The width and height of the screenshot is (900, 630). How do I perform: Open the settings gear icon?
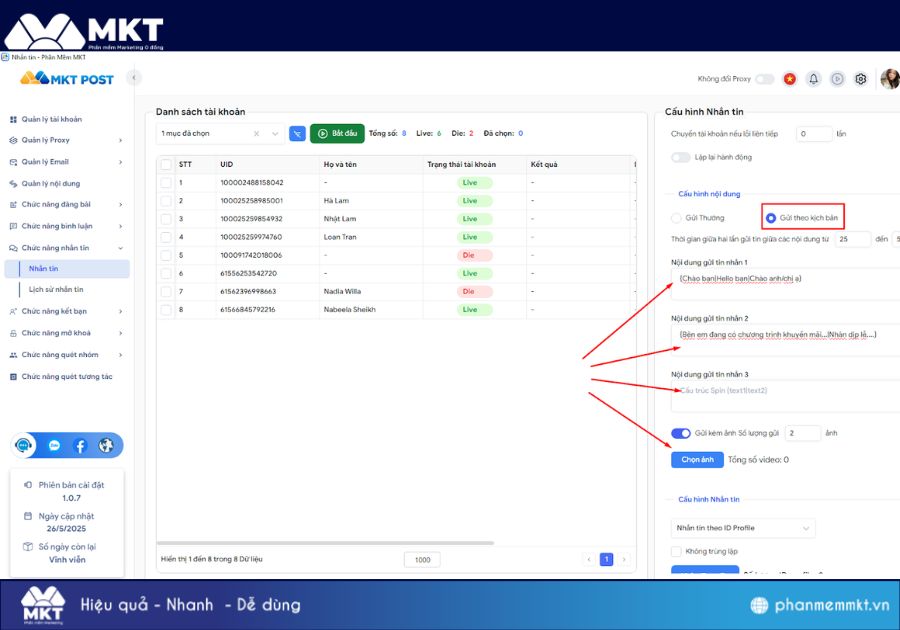860,78
